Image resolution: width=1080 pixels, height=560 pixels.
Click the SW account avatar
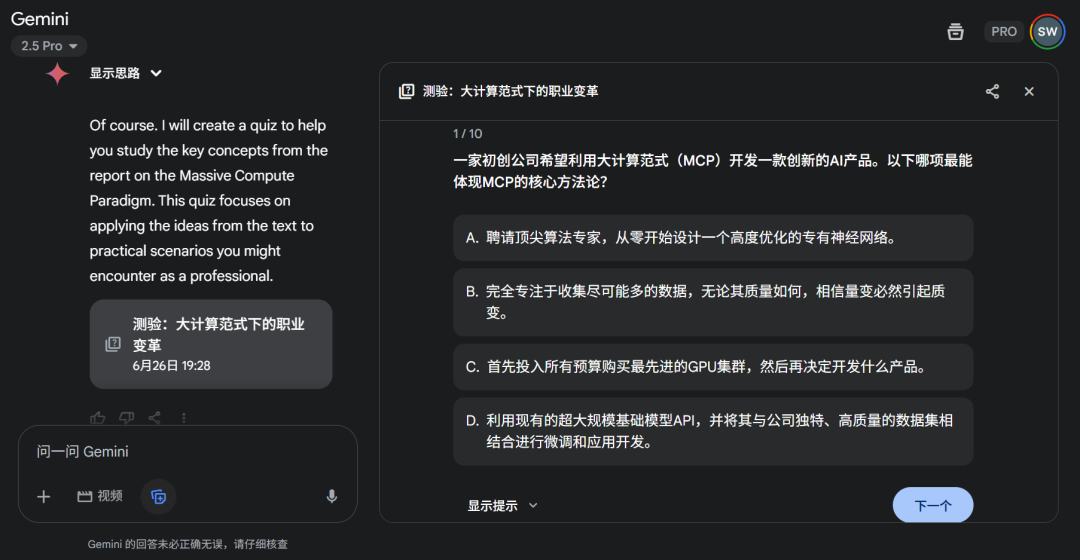click(1047, 32)
